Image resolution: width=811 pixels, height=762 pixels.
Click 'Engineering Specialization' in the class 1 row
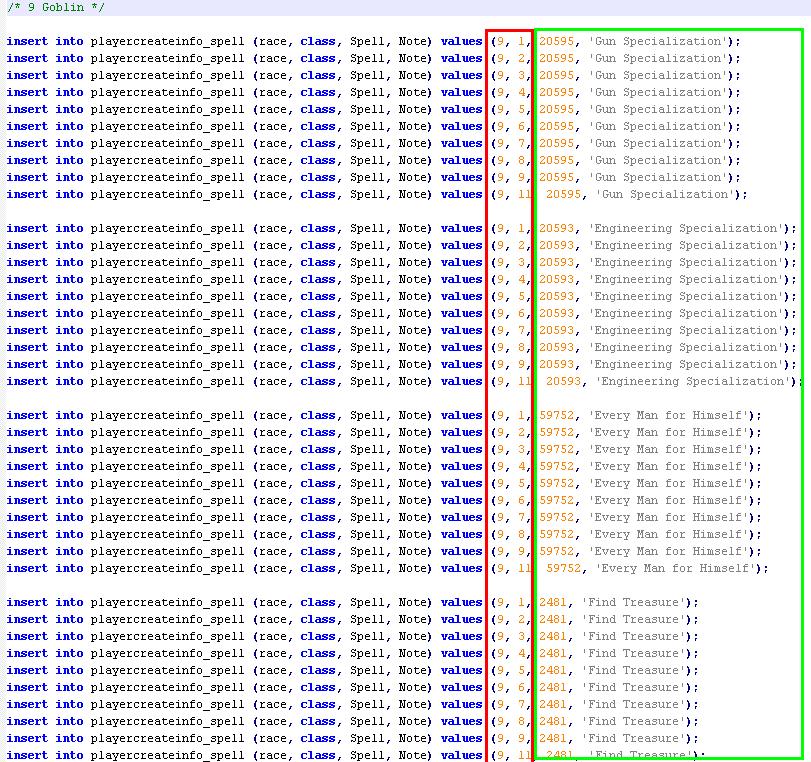(687, 229)
